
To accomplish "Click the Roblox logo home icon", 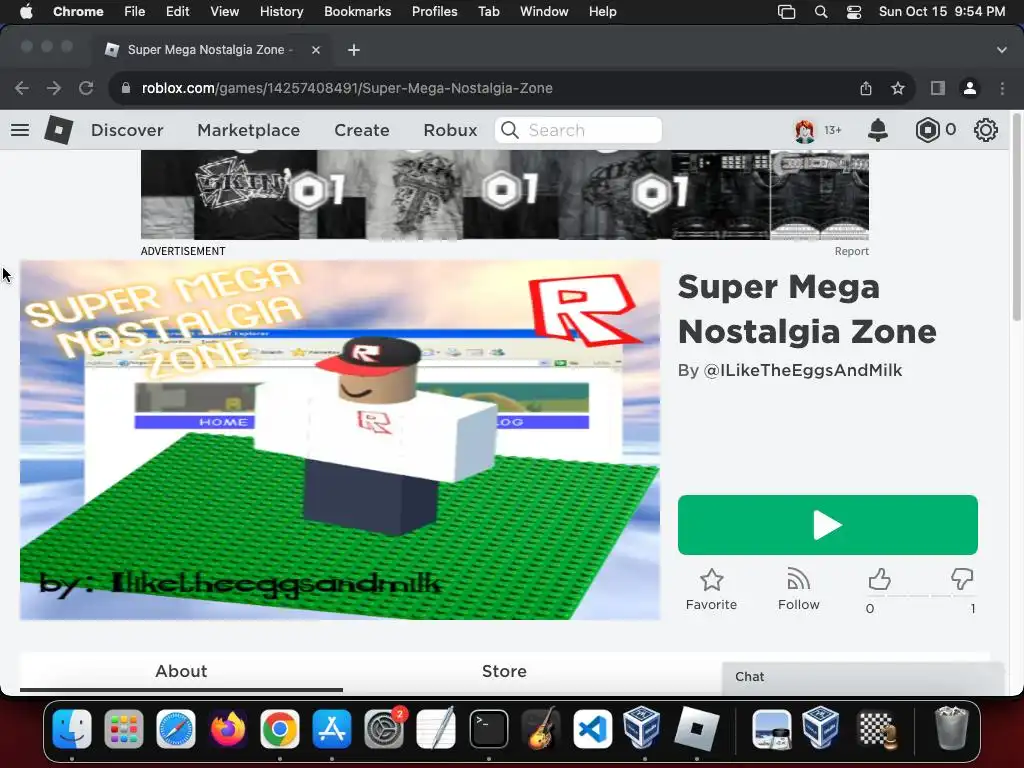I will tap(58, 130).
